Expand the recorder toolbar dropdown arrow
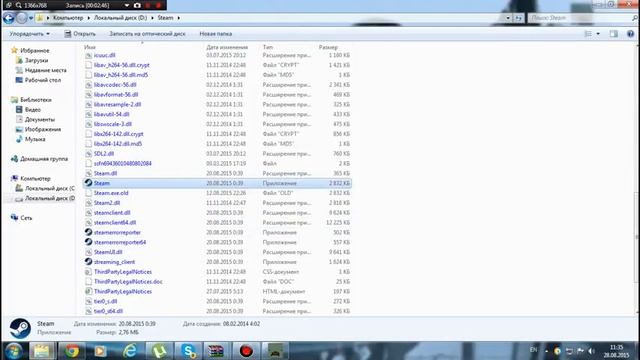 127,5
